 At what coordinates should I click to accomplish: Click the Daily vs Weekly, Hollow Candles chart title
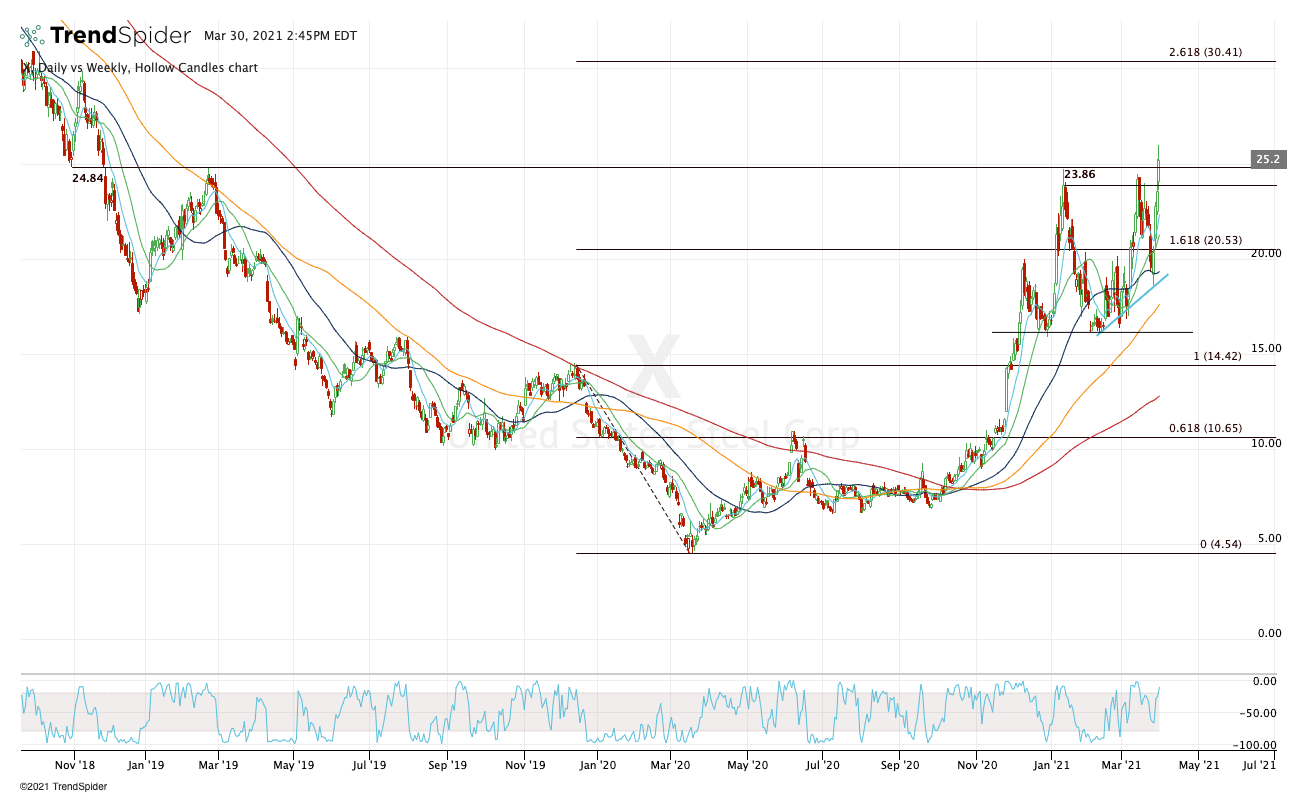tap(146, 68)
